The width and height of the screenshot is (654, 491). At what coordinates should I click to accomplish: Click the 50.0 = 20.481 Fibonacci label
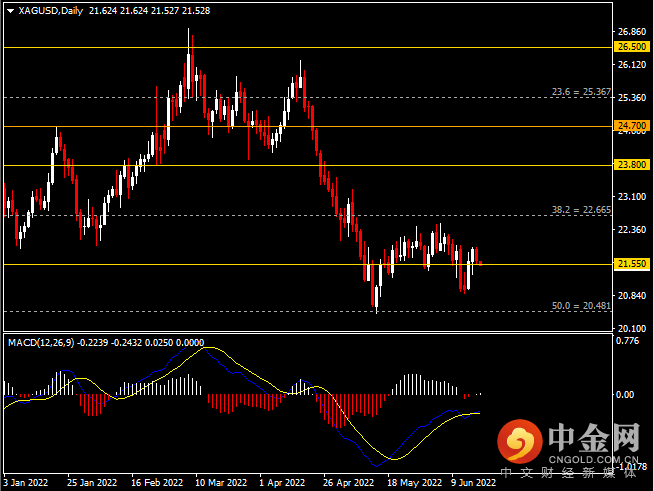pyautogui.click(x=581, y=306)
